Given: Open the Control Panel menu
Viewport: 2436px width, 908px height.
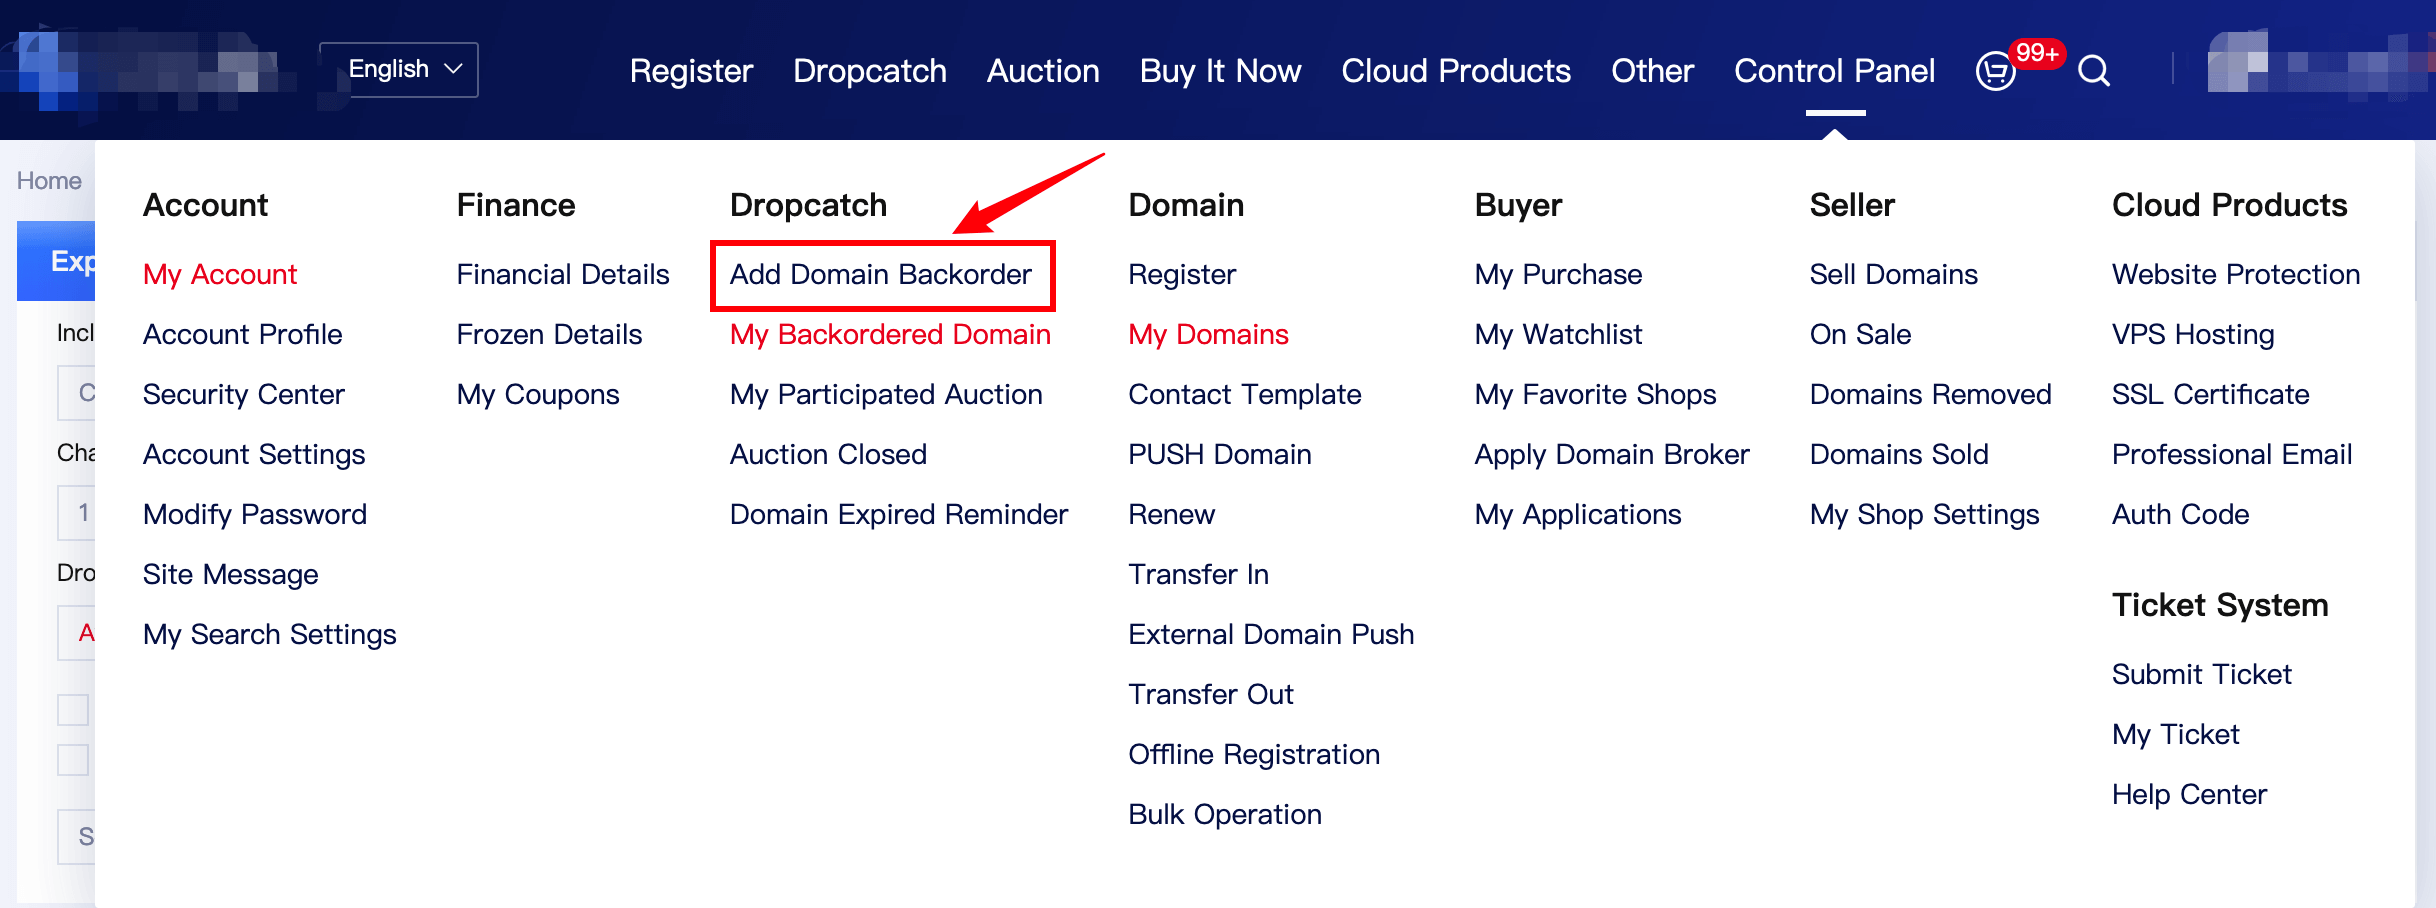Looking at the screenshot, I should (1834, 71).
